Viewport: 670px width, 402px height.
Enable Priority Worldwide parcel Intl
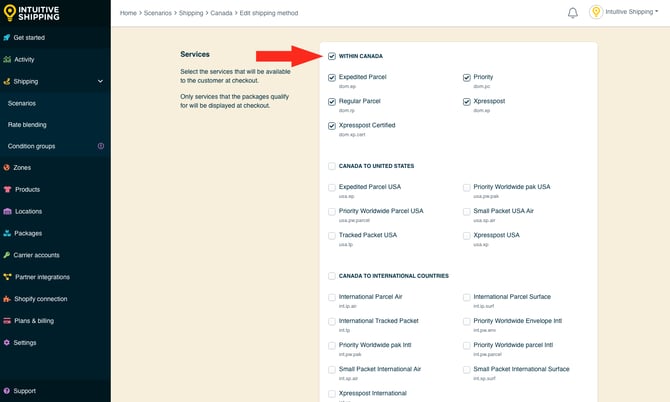point(467,346)
